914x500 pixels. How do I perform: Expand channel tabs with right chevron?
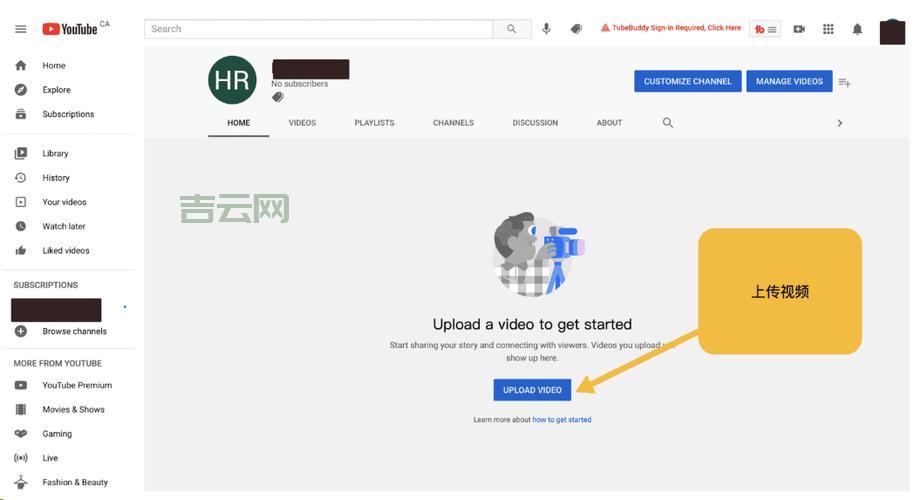point(839,123)
